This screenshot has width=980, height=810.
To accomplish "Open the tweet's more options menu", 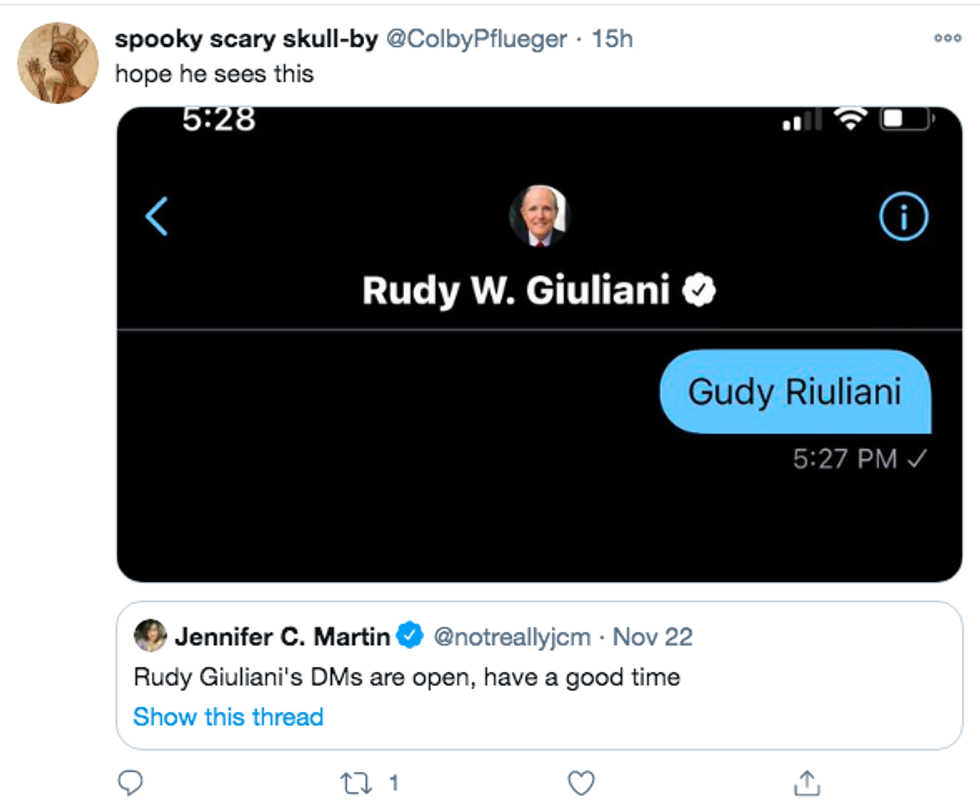I will (946, 38).
